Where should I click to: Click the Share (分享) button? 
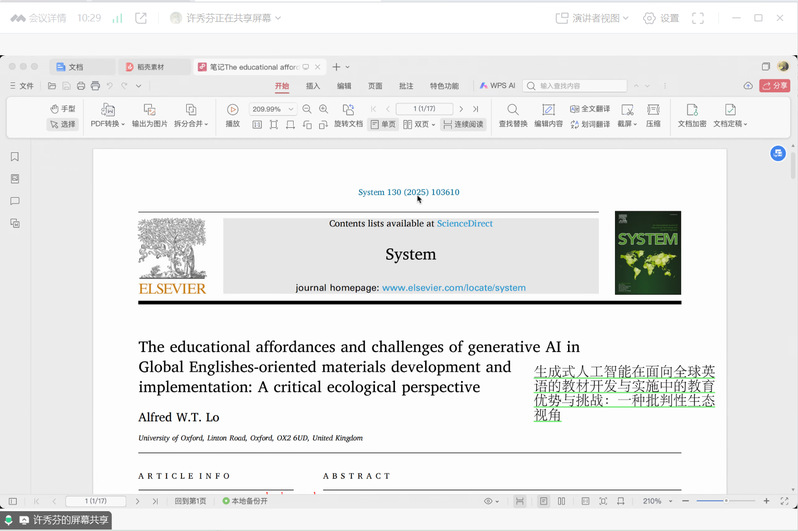(x=774, y=86)
